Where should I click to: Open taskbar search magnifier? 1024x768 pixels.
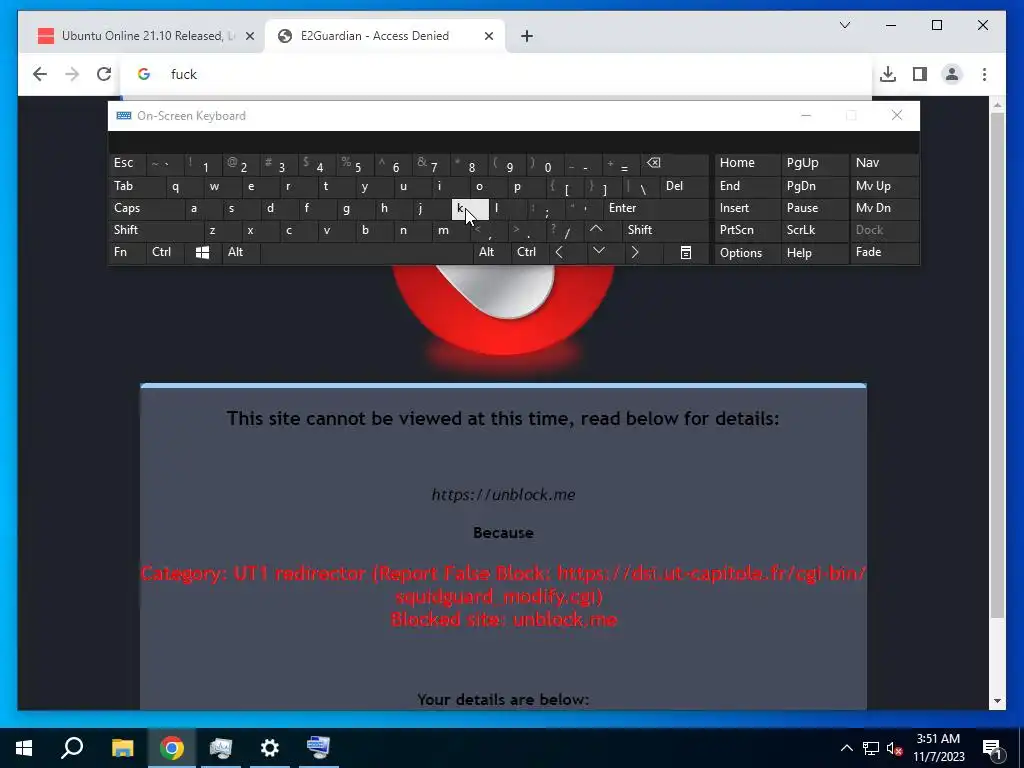tap(72, 748)
